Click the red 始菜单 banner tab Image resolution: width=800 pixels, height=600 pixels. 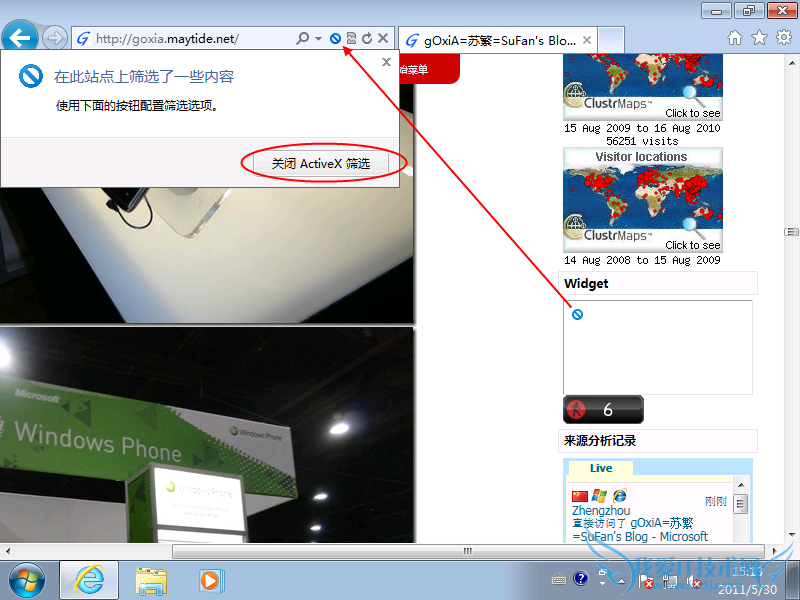tap(429, 69)
